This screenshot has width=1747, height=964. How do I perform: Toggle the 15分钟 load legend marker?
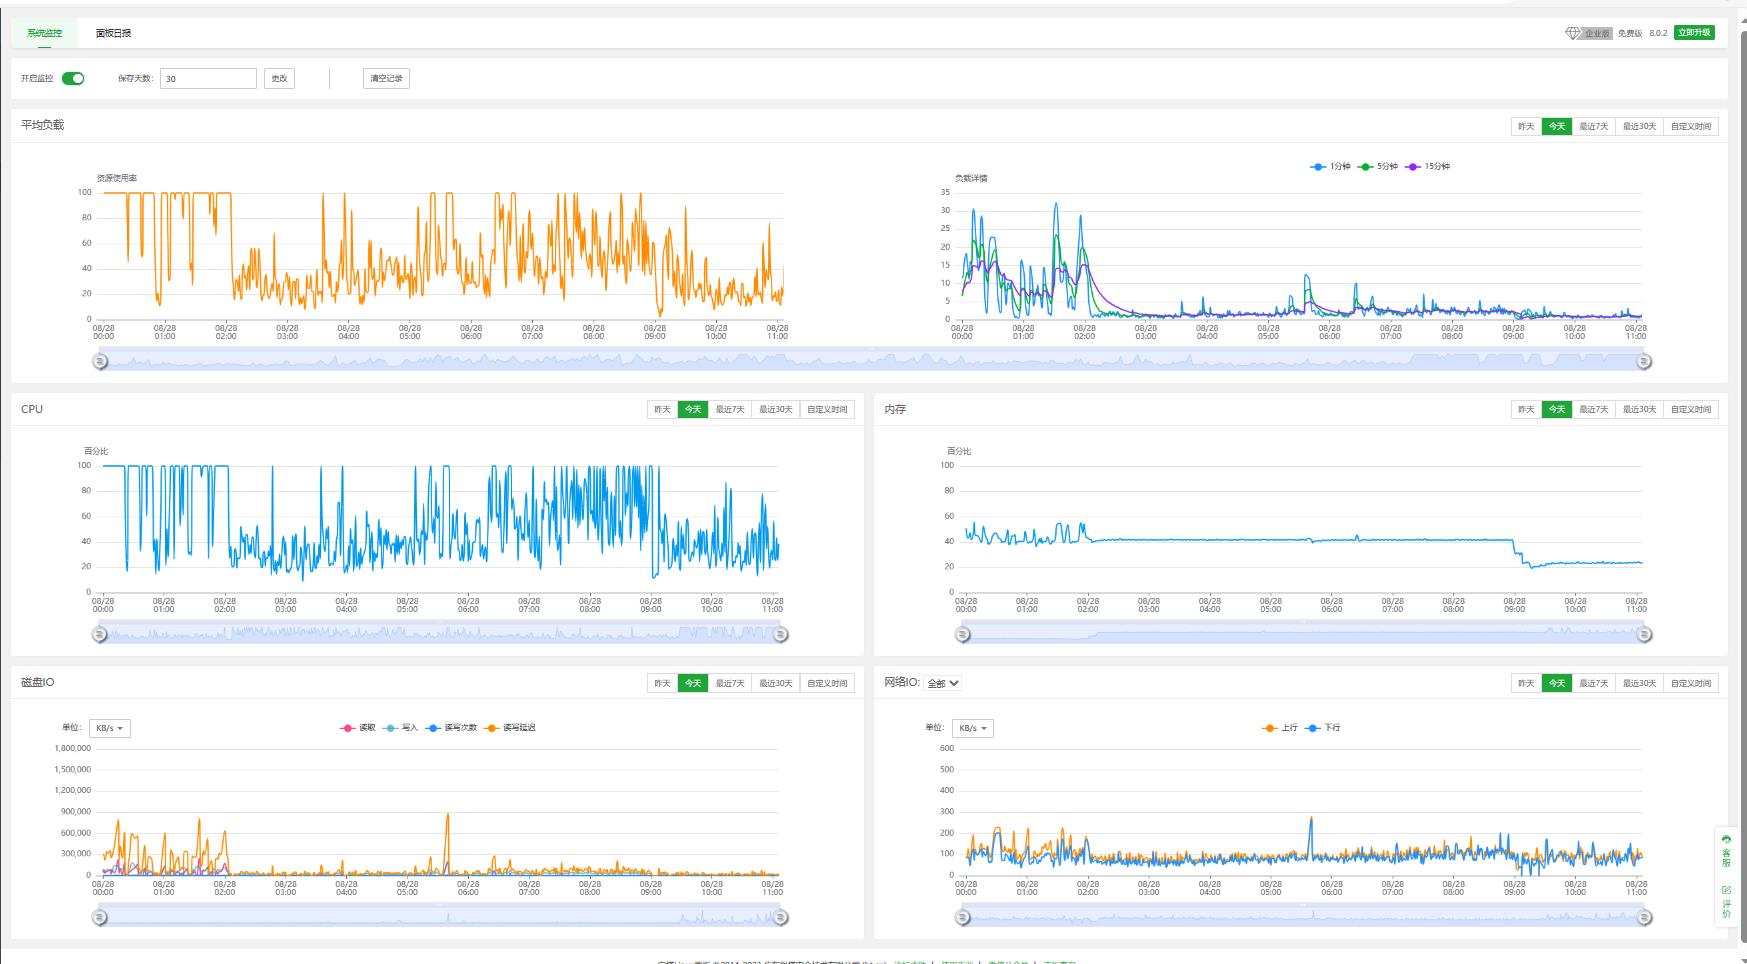point(1413,167)
